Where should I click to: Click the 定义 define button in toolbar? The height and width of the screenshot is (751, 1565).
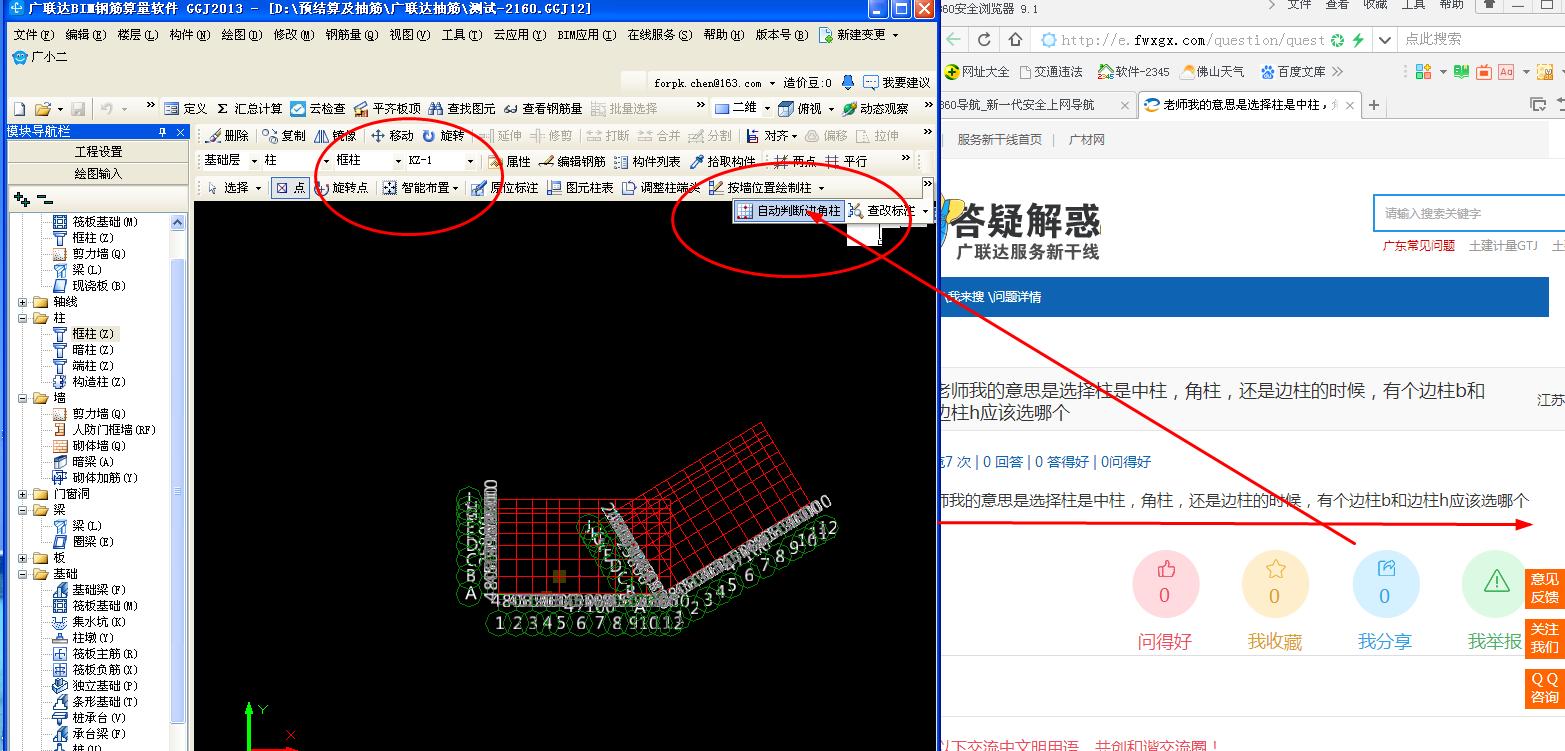click(x=185, y=108)
